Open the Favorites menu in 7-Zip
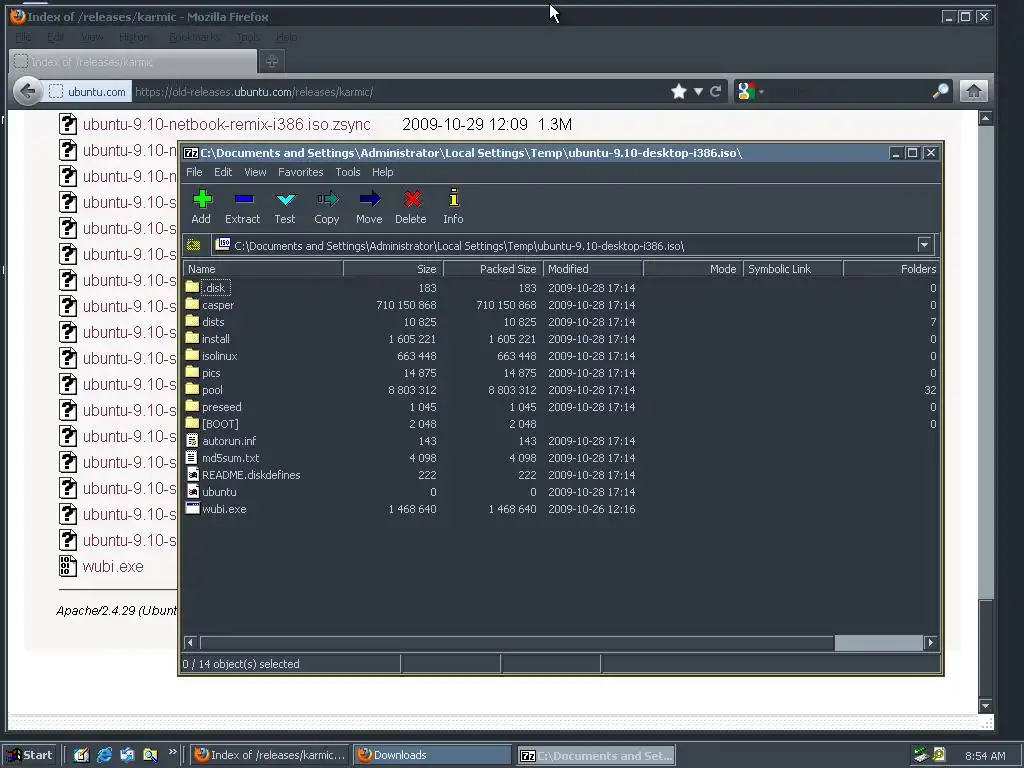Image resolution: width=1024 pixels, height=768 pixels. pos(300,172)
